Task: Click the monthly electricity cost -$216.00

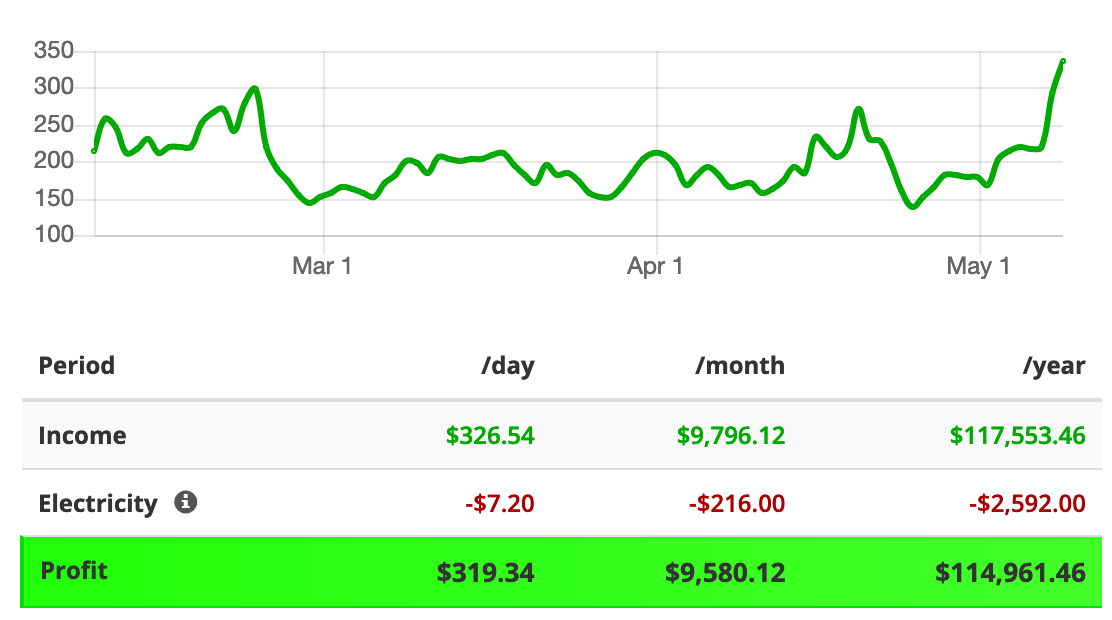Action: point(738,504)
